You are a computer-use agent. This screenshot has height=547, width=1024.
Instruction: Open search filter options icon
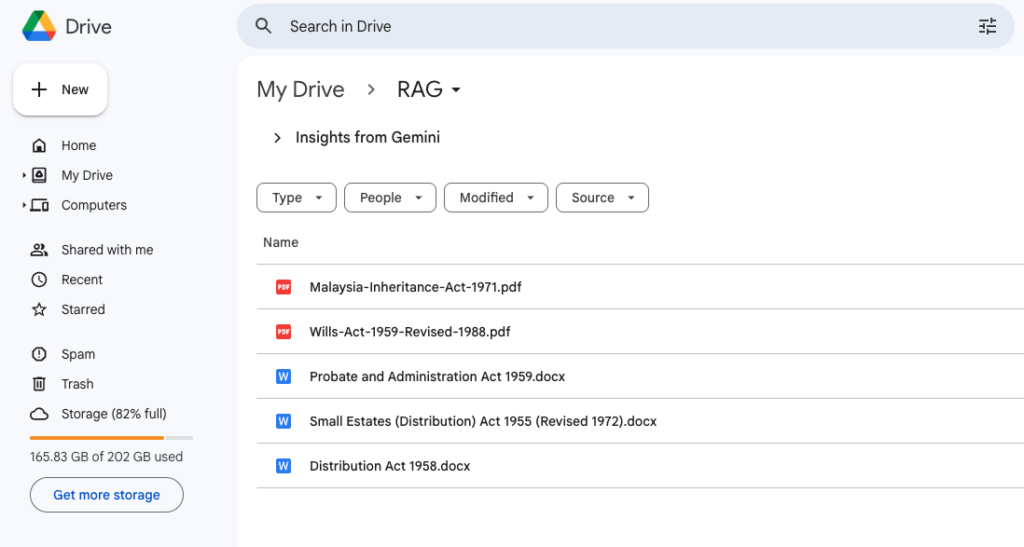987,27
